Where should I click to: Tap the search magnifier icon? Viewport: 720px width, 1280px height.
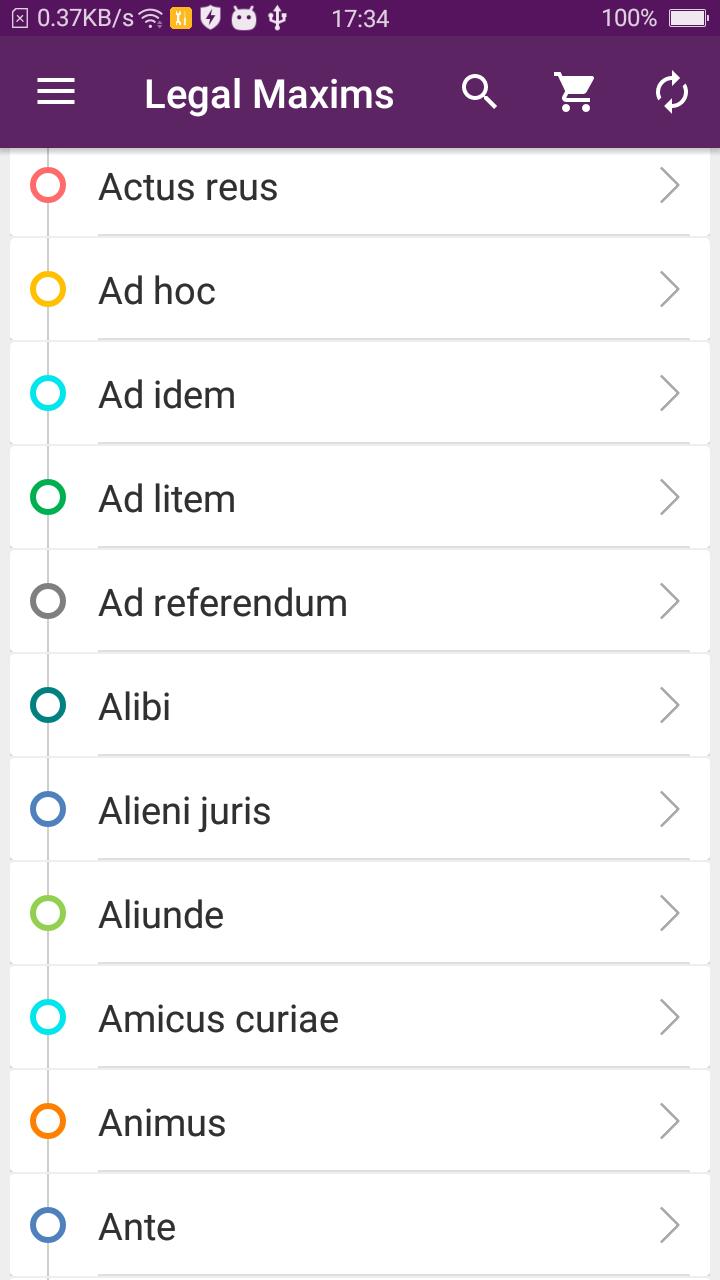(480, 93)
